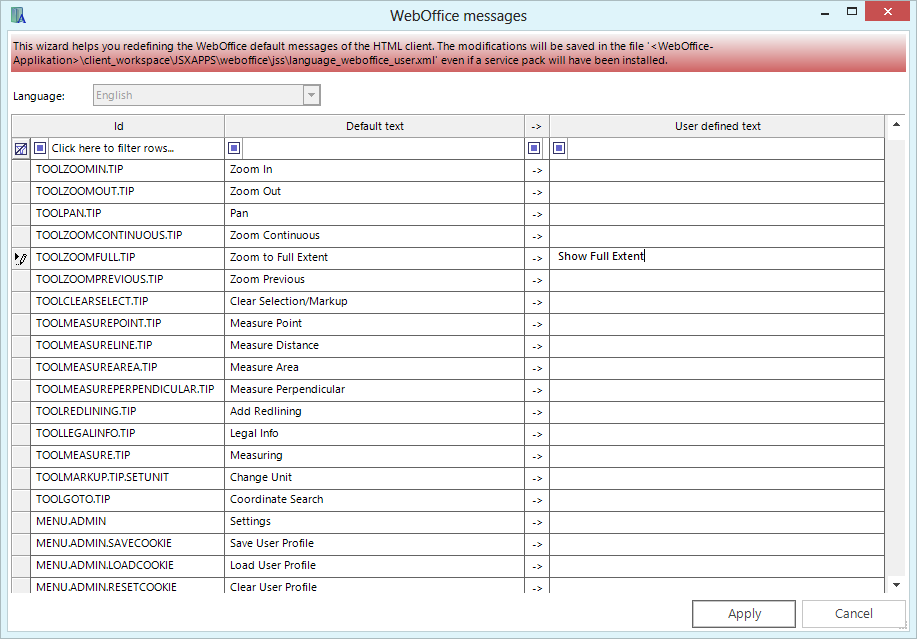Open the Language dropdown

click(311, 94)
